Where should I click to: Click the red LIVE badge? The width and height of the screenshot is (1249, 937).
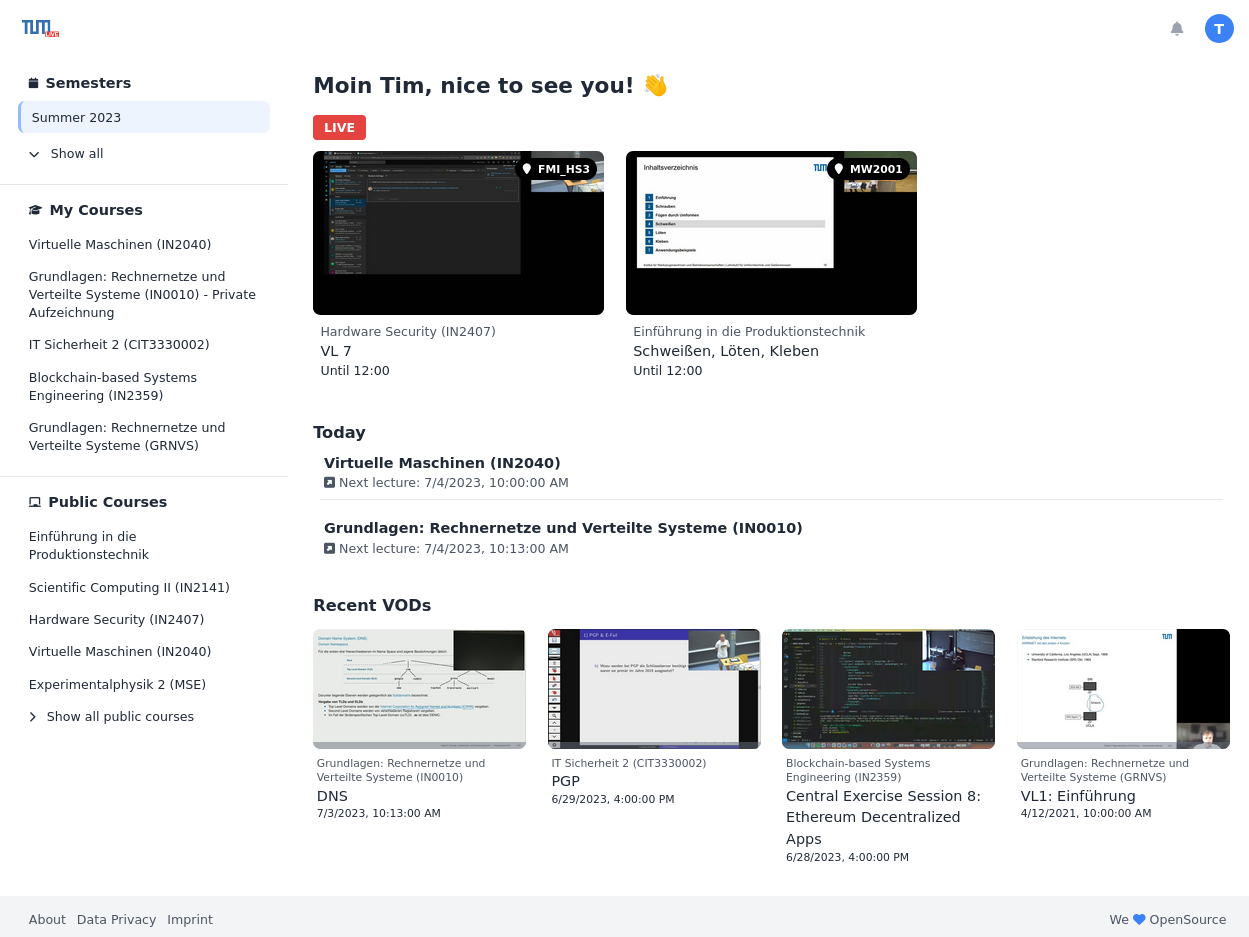(339, 128)
